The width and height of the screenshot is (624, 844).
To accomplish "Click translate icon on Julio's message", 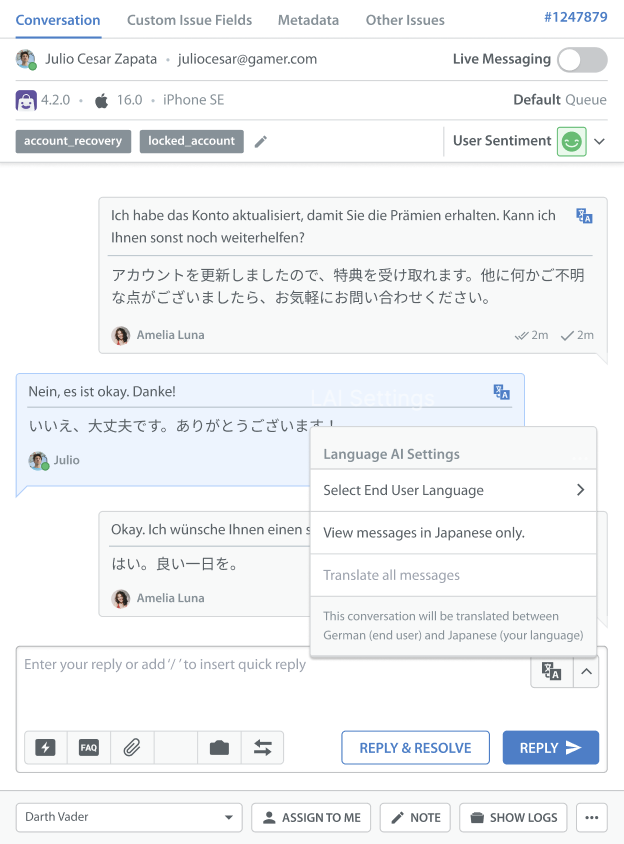I will pos(502,392).
